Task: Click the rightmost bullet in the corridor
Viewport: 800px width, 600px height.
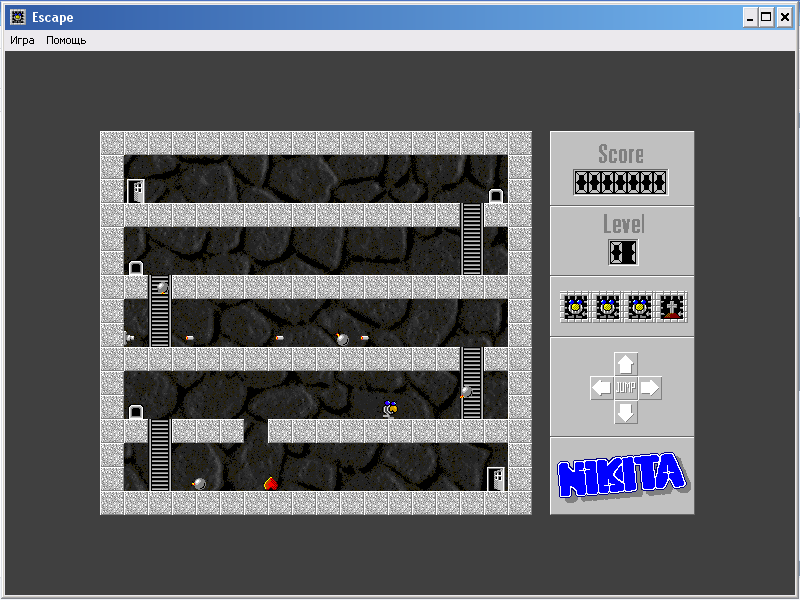Action: coord(364,338)
